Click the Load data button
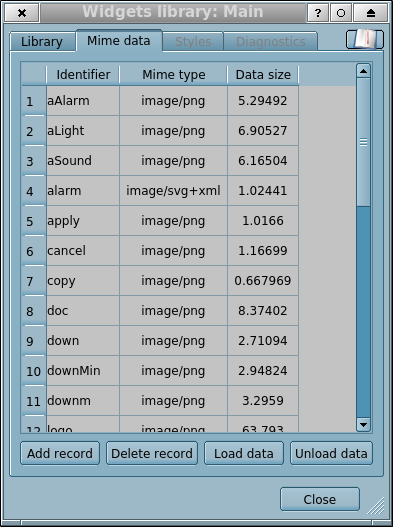This screenshot has height=527, width=393. pos(244,453)
